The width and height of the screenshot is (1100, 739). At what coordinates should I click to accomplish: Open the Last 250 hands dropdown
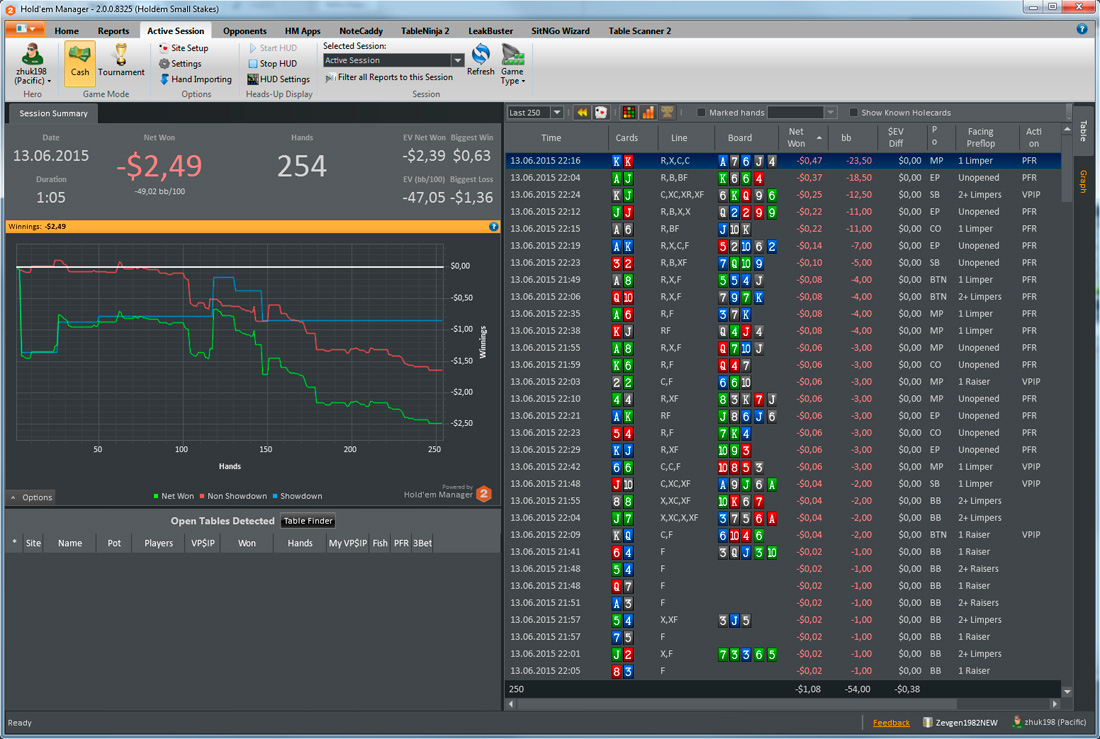click(x=557, y=112)
